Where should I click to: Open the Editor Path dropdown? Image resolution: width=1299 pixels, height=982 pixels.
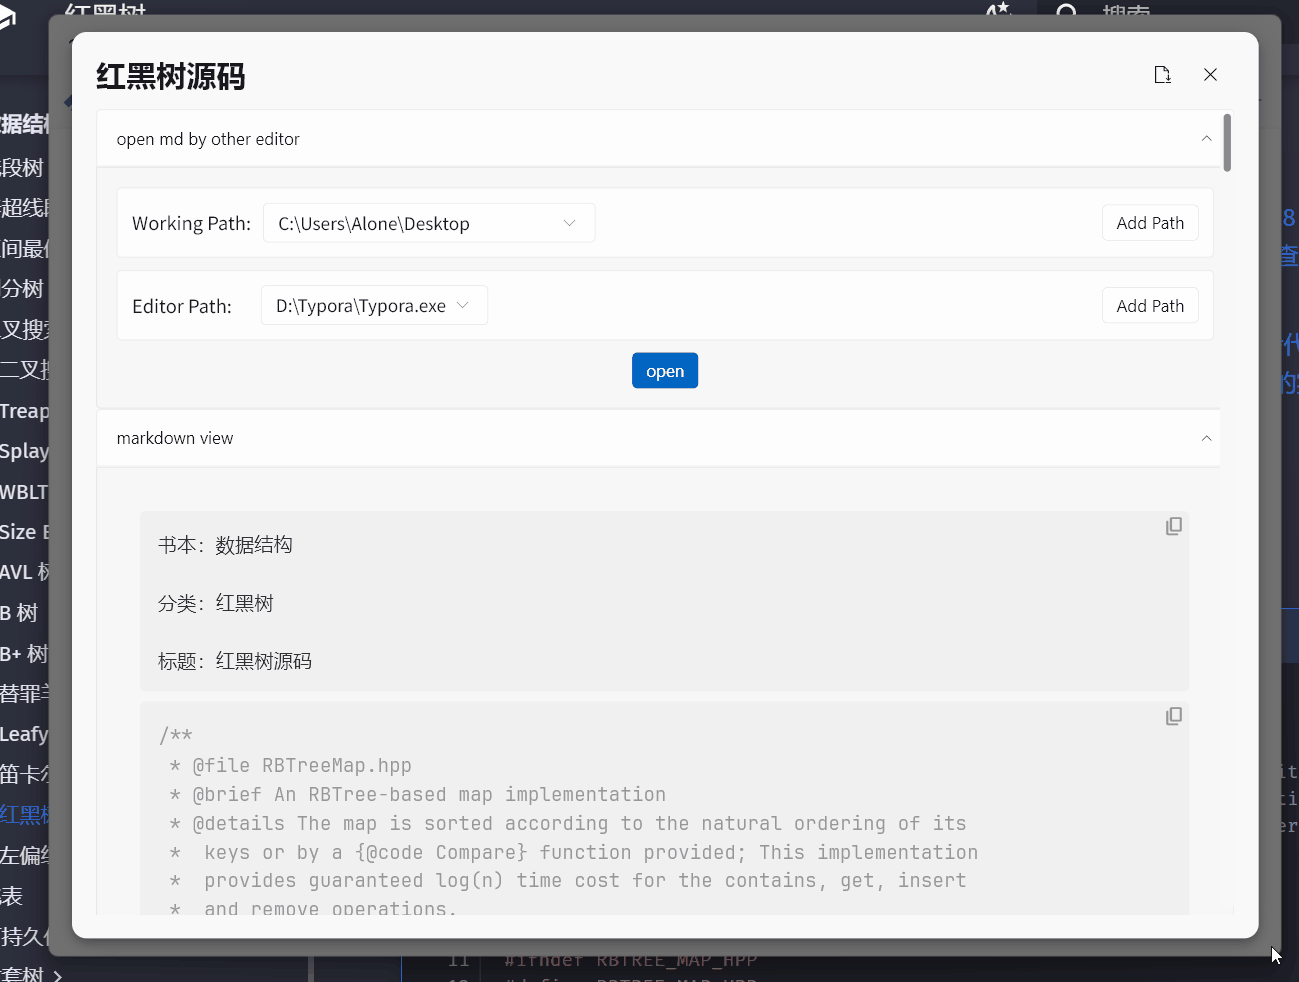[x=374, y=305]
